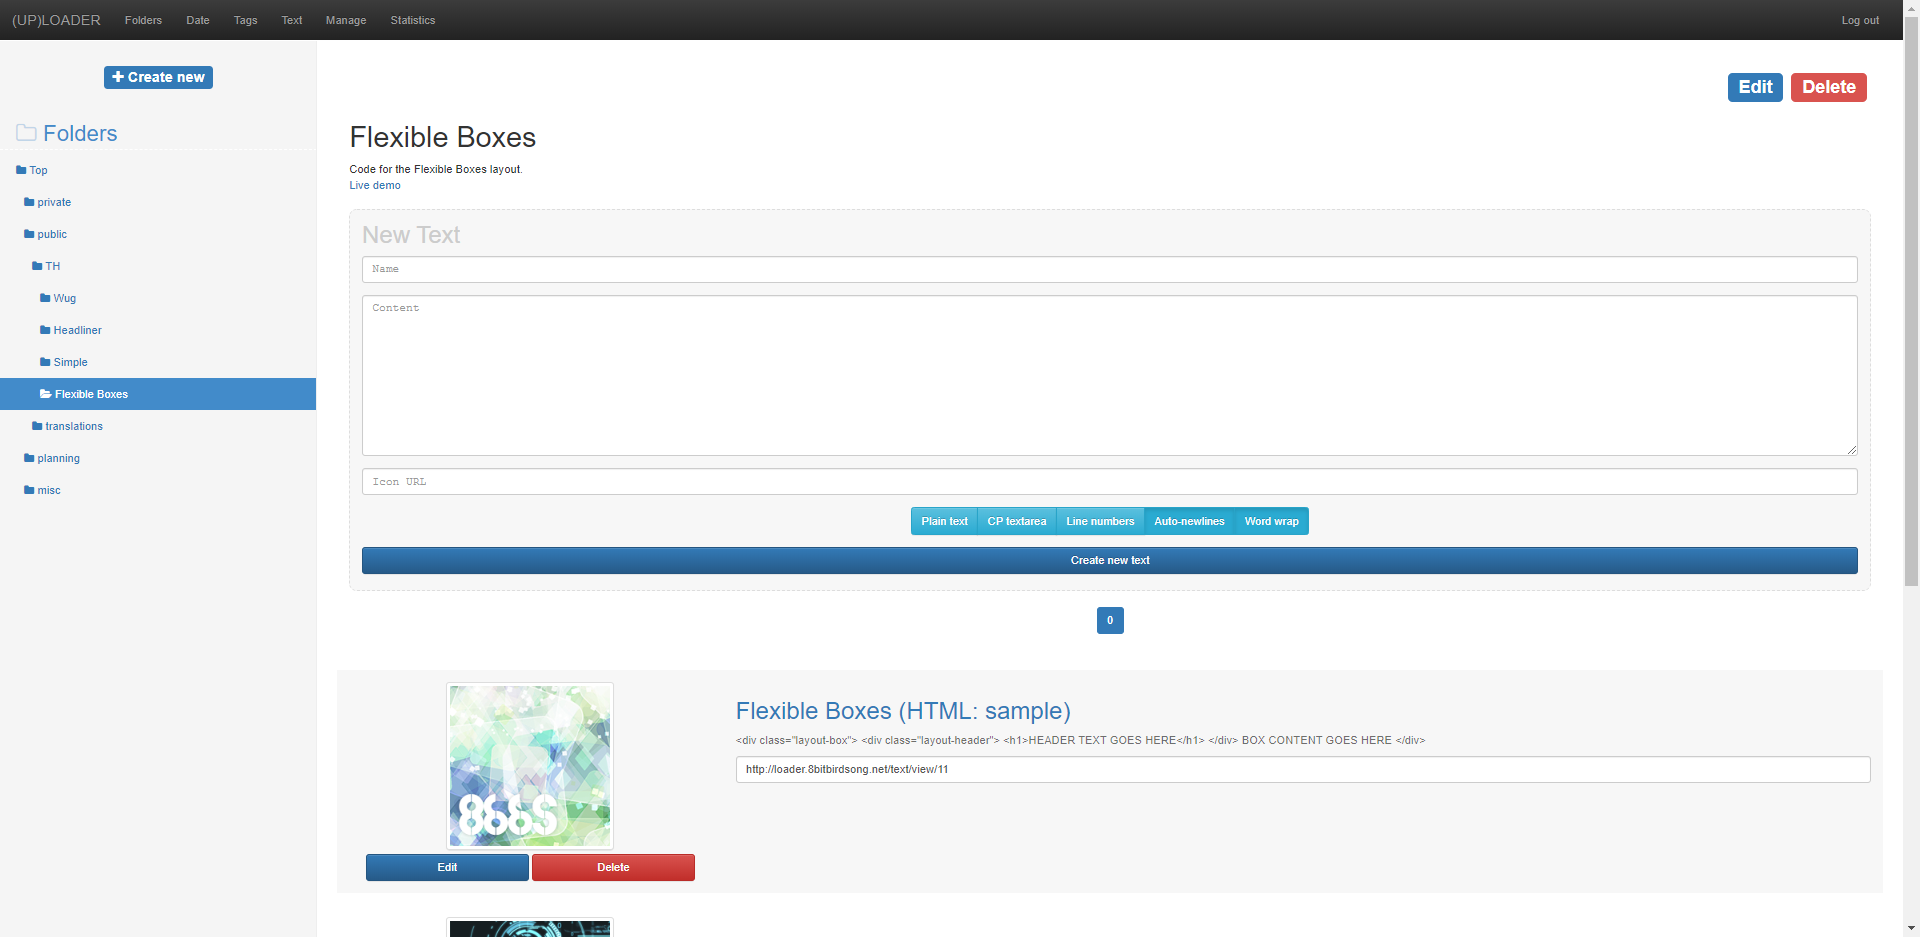Select the Top folder in sidebar
The height and width of the screenshot is (937, 1920).
(38, 170)
